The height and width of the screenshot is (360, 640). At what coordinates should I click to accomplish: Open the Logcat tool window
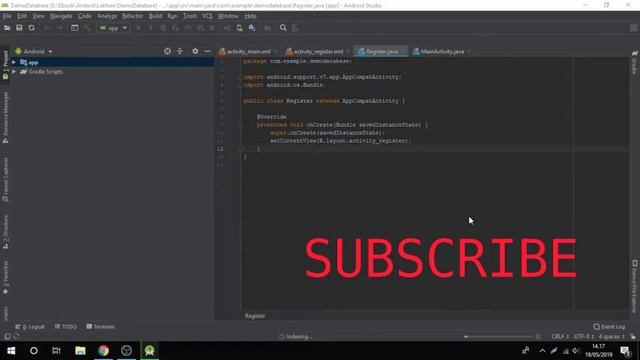(30, 327)
